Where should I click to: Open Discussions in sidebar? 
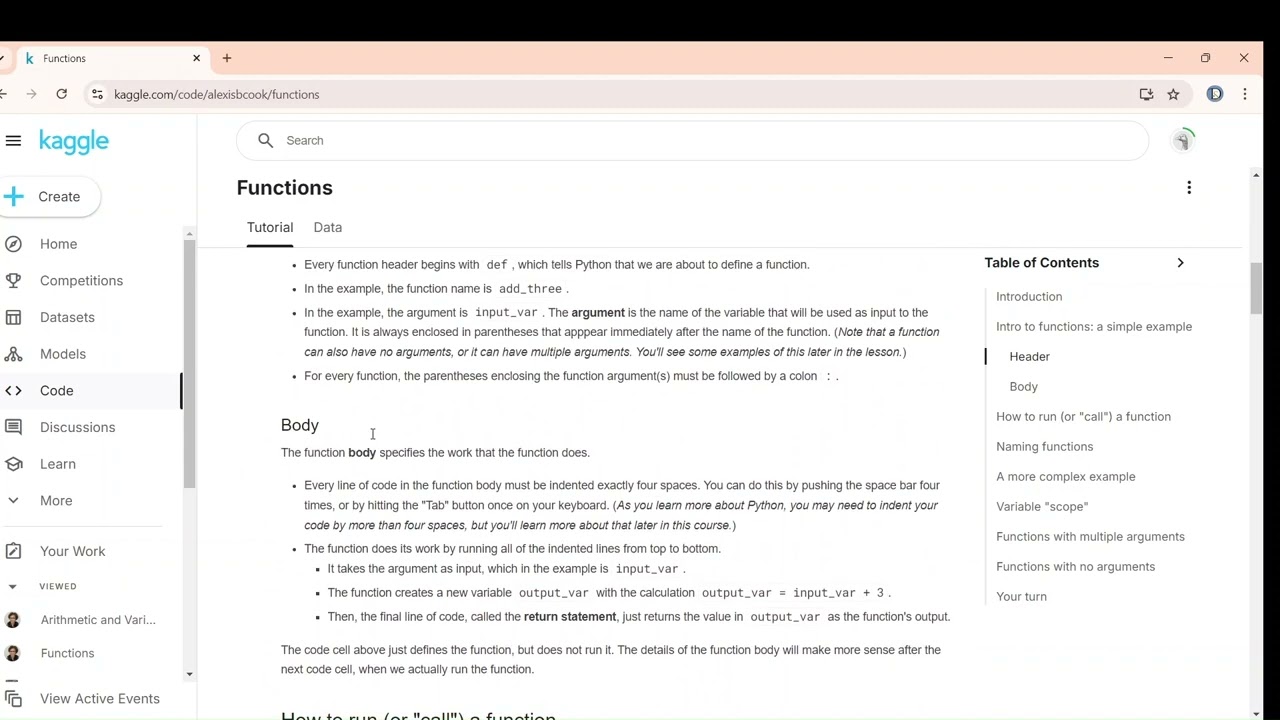pos(77,427)
